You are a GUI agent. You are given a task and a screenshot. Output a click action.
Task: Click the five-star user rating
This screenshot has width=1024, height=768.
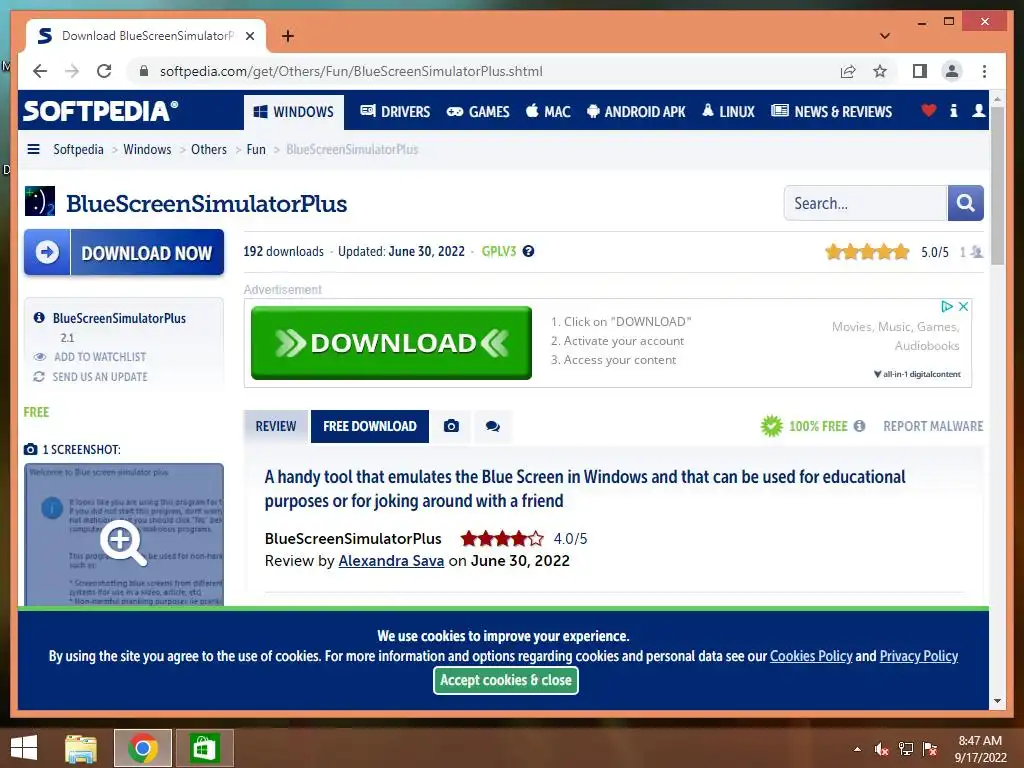(867, 252)
